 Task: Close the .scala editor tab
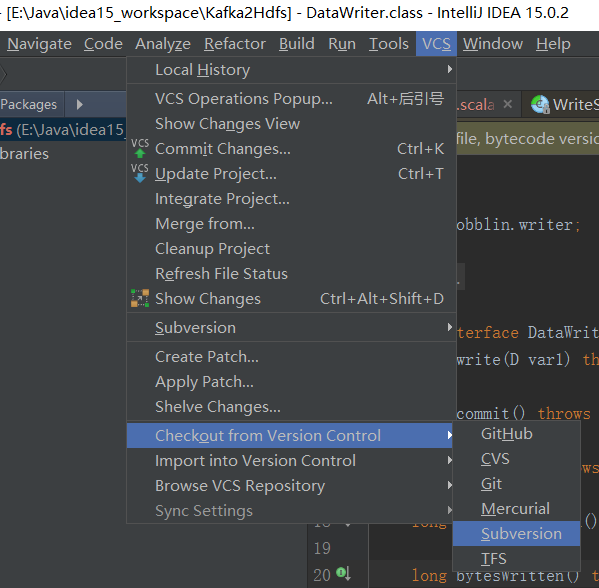click(507, 104)
